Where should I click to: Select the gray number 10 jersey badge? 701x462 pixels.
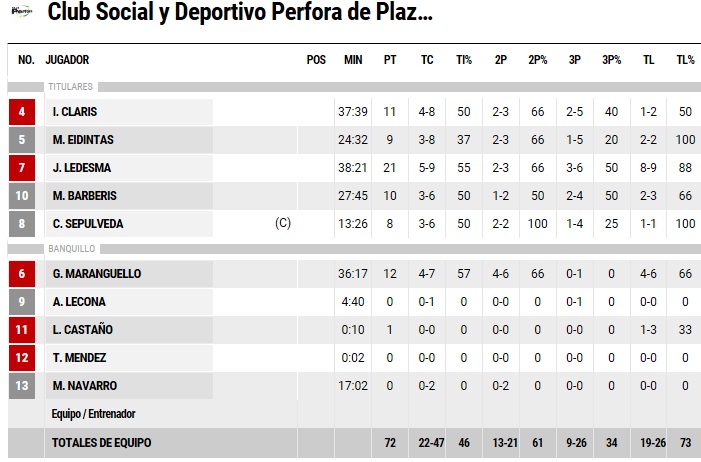[22, 196]
